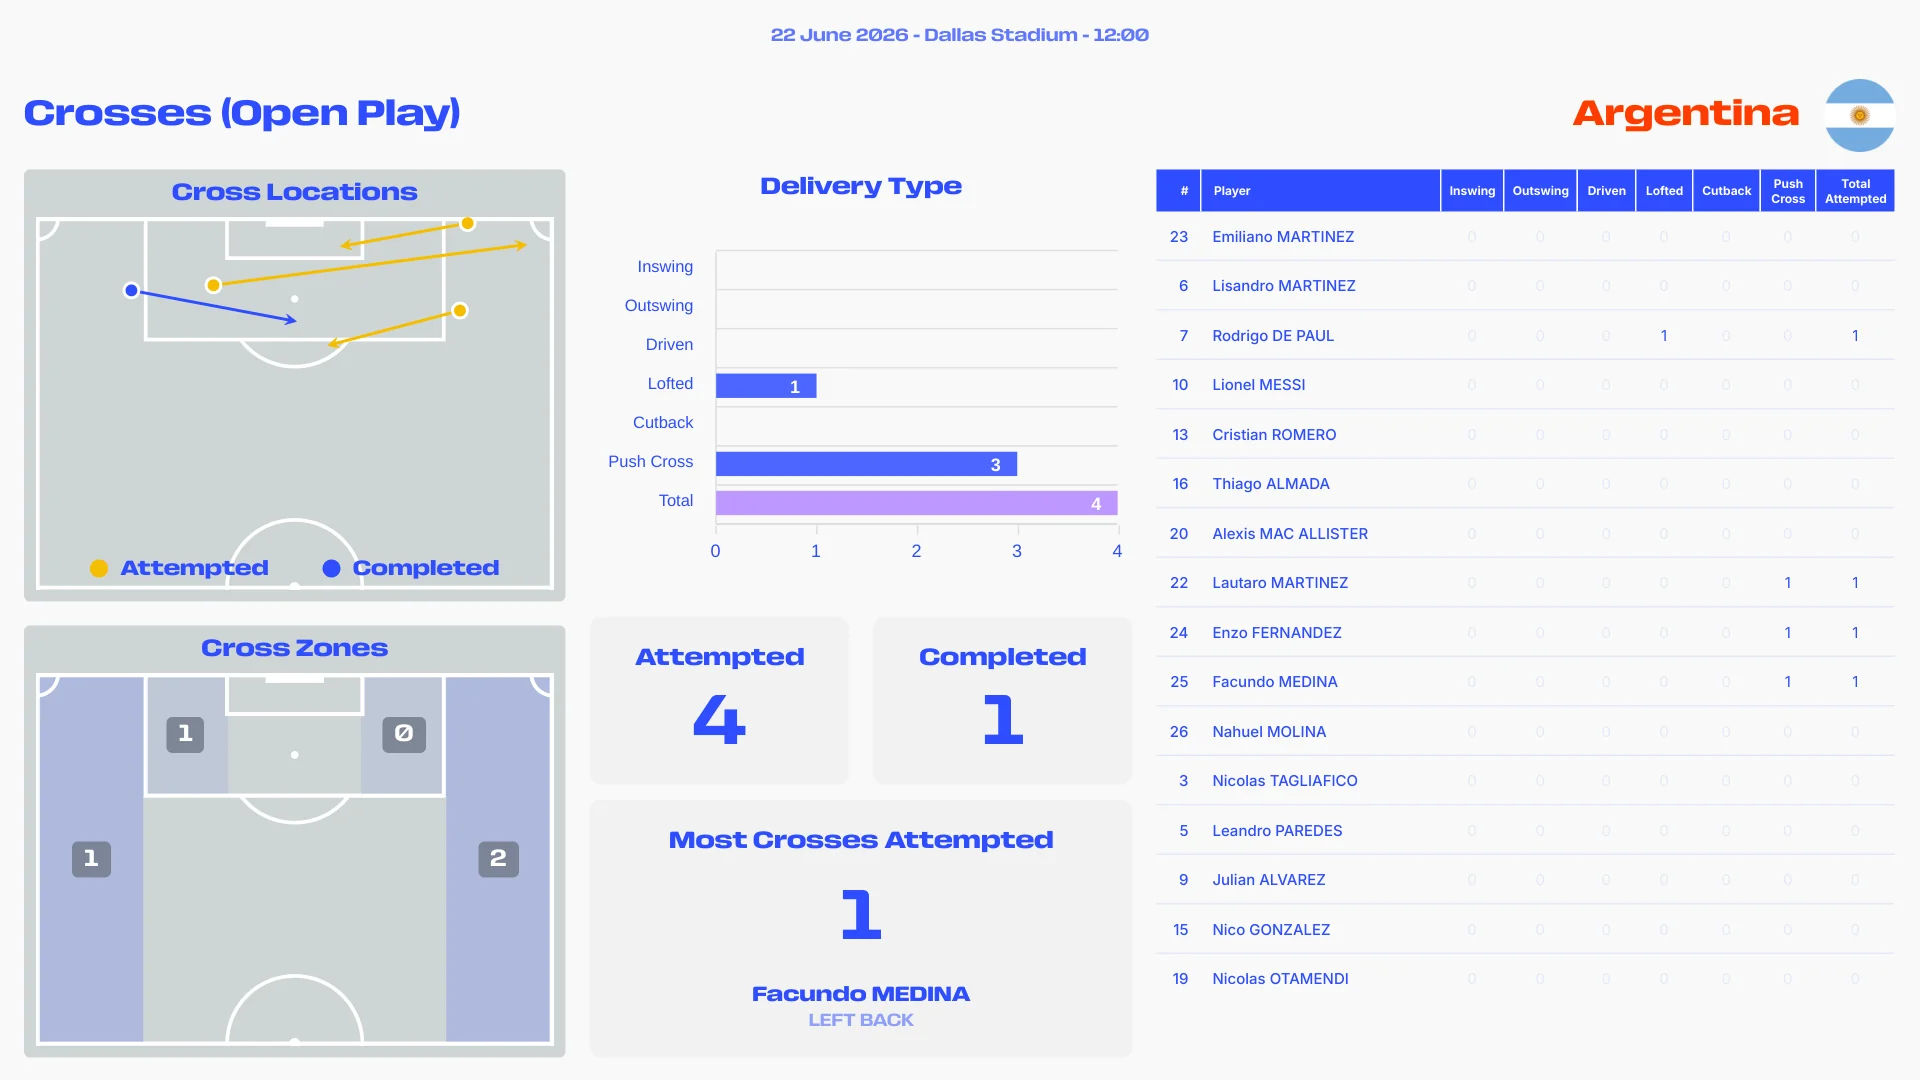Sort table by the Player column header
The width and height of the screenshot is (1920, 1080).
[x=1320, y=191]
